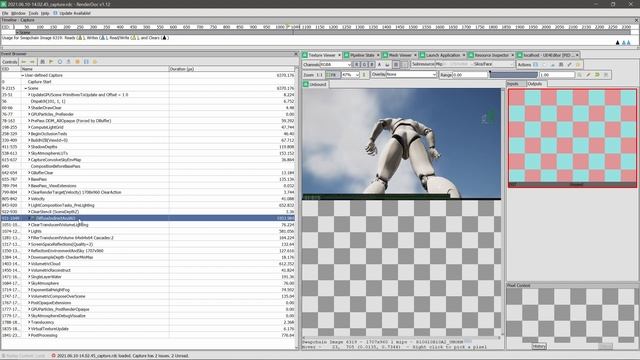640x360 pixels.
Task: Switch to the Resource Inspector tab
Action: (x=491, y=55)
